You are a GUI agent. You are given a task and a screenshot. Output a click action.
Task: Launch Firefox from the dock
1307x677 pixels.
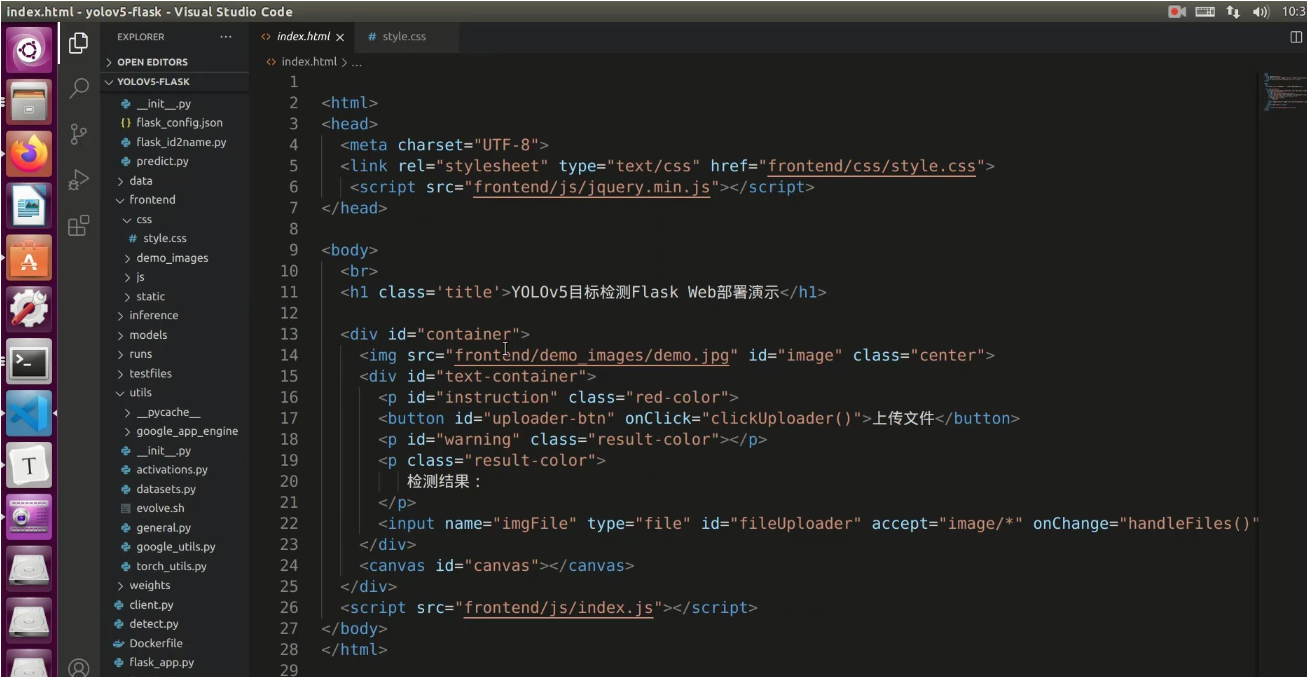29,153
